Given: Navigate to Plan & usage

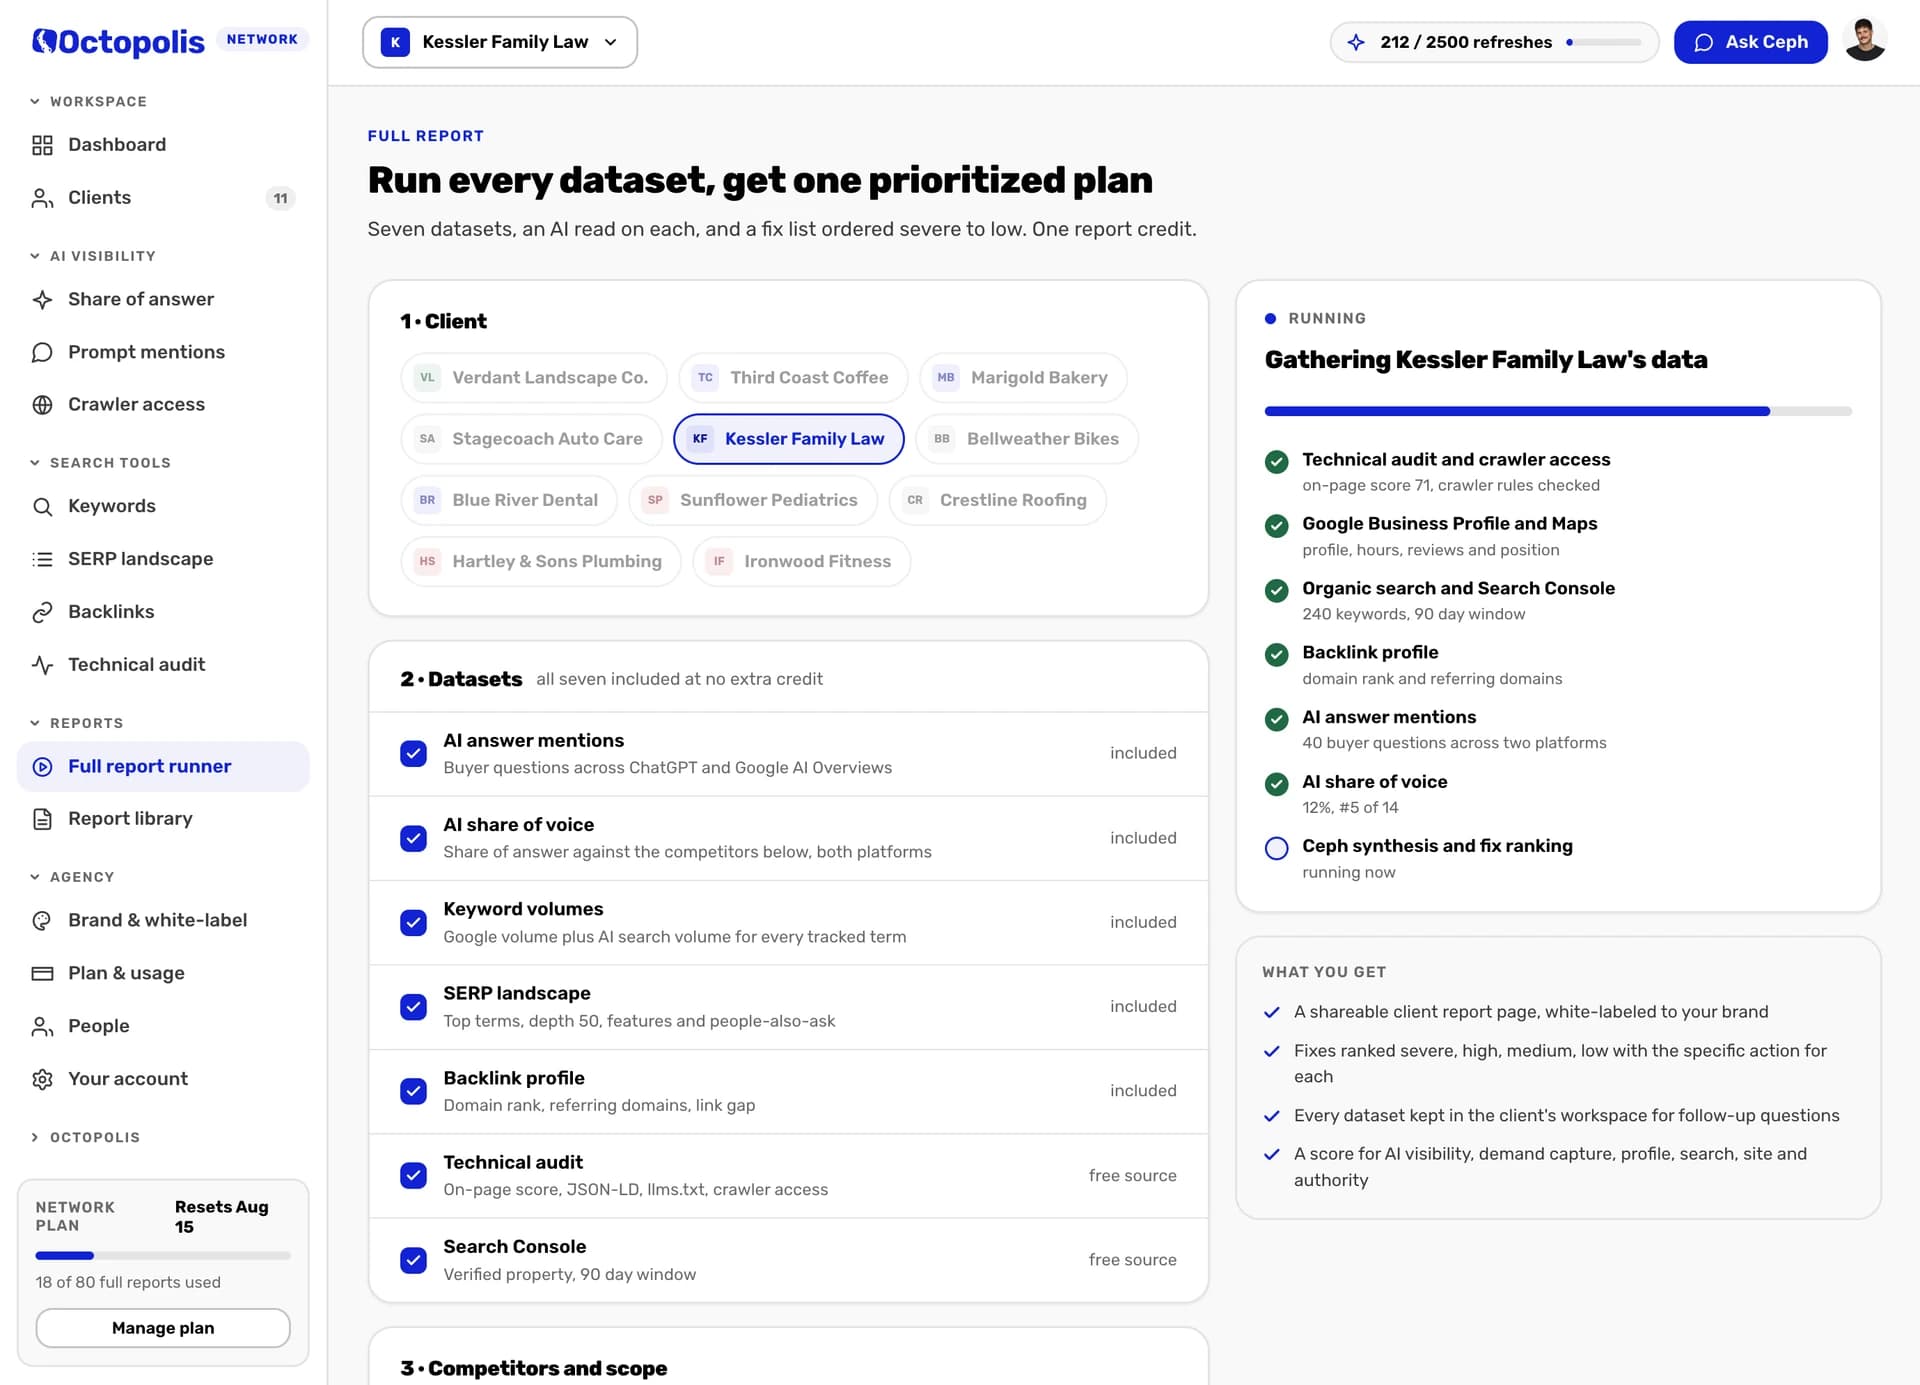Looking at the screenshot, I should 163,973.
